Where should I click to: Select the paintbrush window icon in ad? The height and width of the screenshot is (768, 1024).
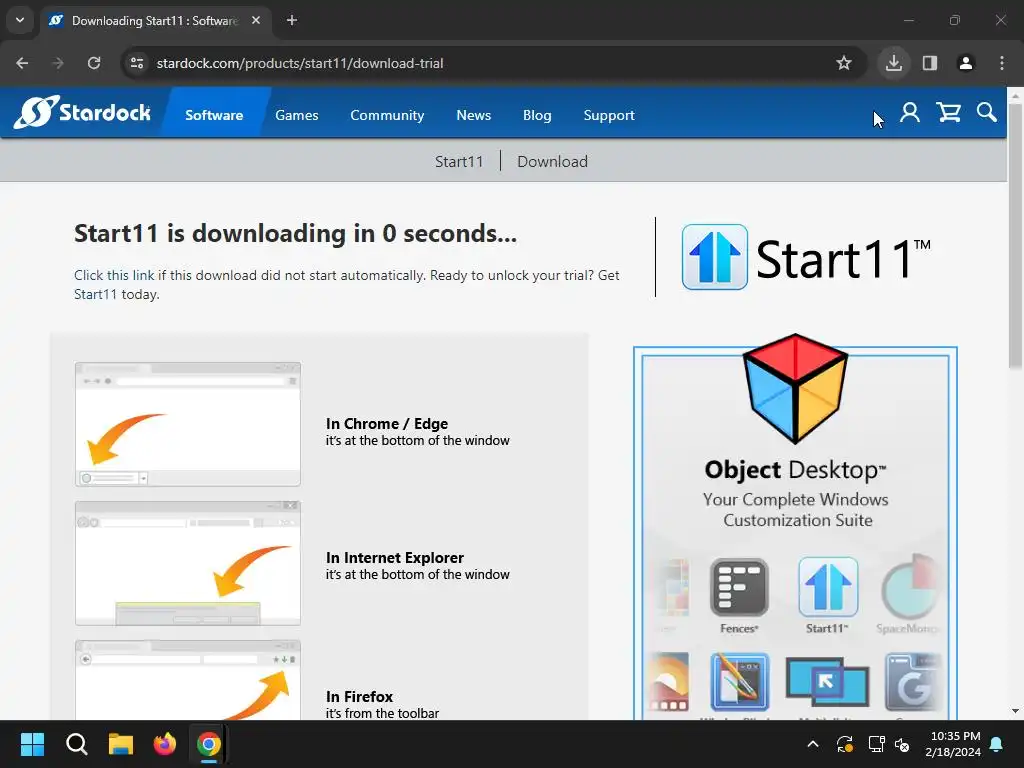[x=739, y=681]
